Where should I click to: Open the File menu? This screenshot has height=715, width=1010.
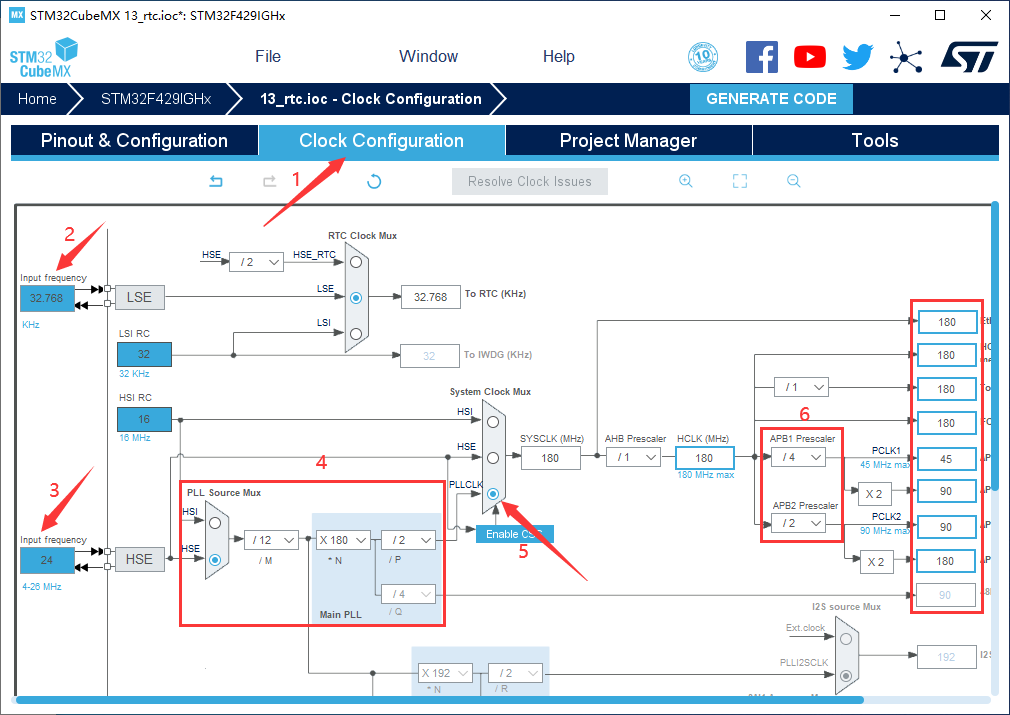[268, 57]
